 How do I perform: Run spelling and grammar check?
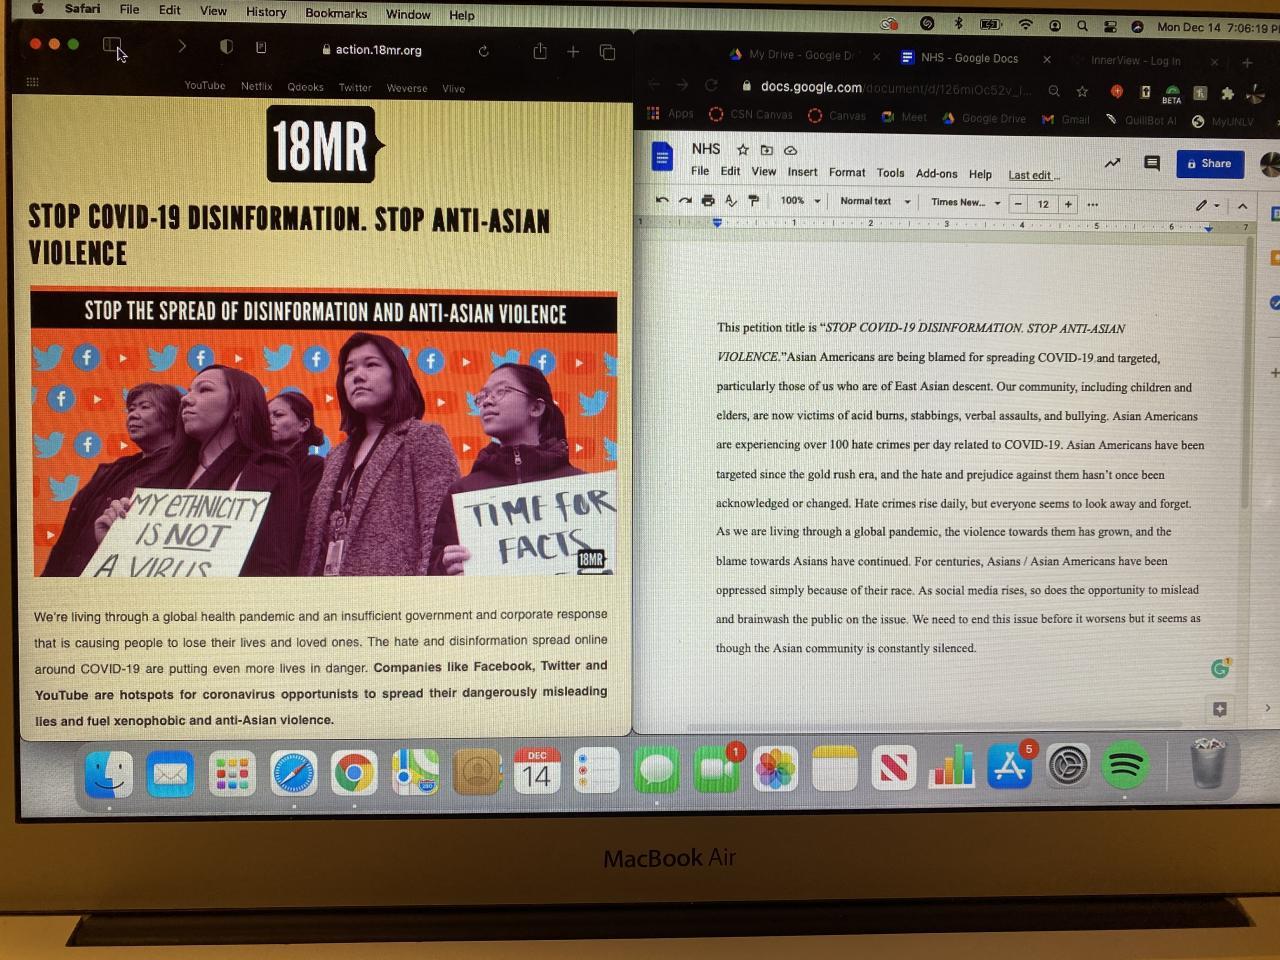(x=731, y=200)
